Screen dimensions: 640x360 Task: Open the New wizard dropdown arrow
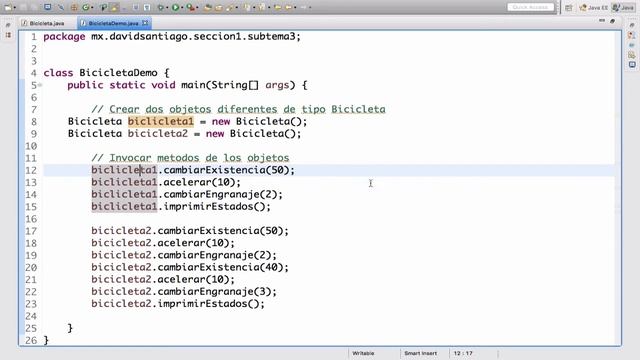pyautogui.click(x=15, y=7)
